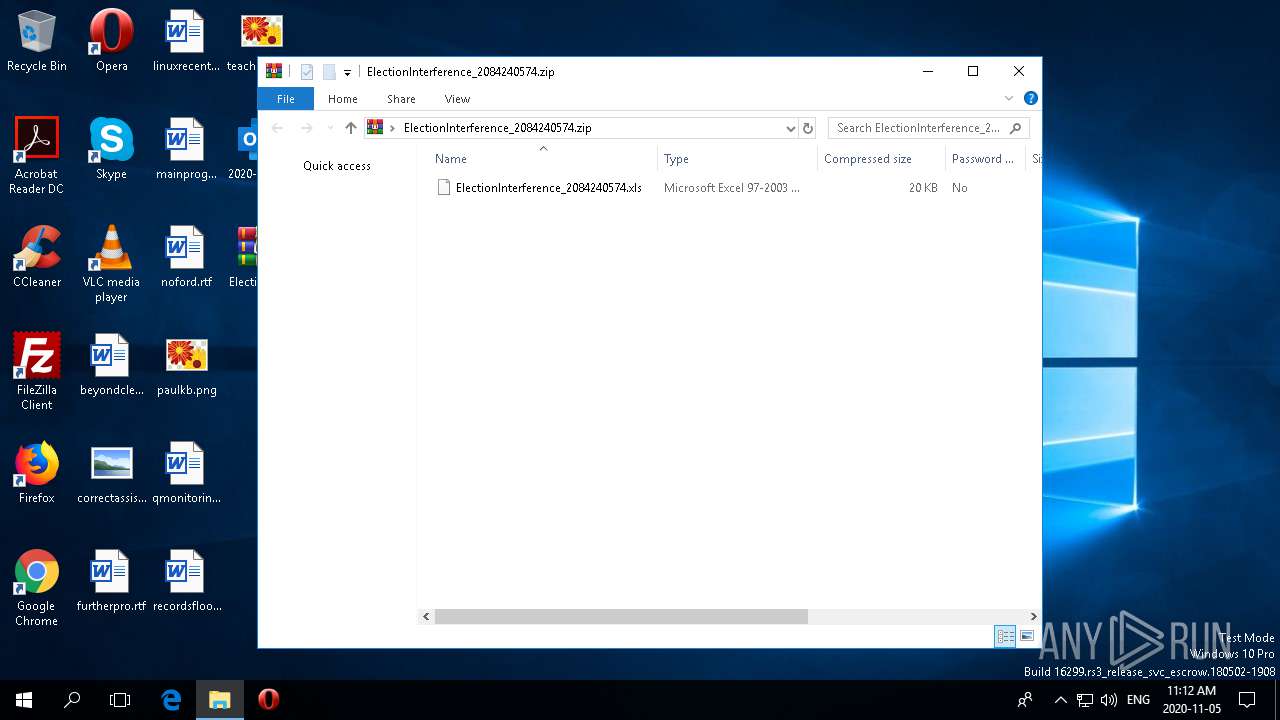Viewport: 1280px width, 720px height.
Task: Open the Share ribbon tab
Action: (x=401, y=99)
